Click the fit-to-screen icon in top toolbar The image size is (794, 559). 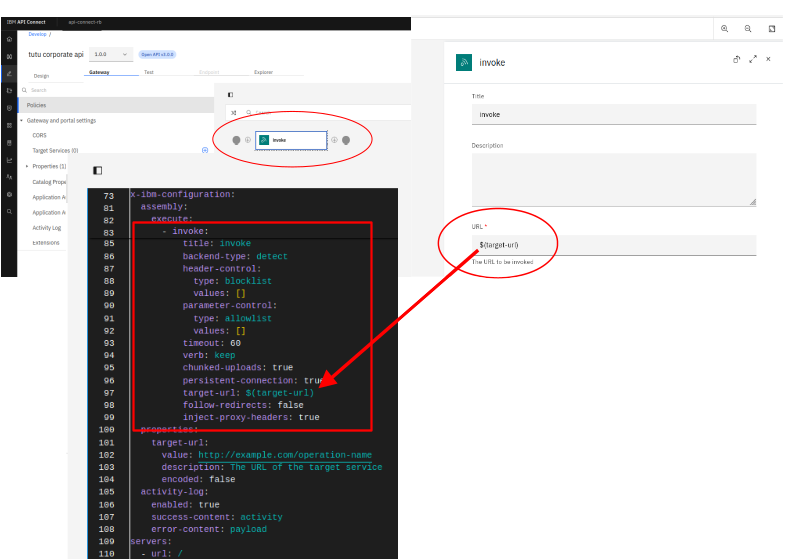pos(772,29)
